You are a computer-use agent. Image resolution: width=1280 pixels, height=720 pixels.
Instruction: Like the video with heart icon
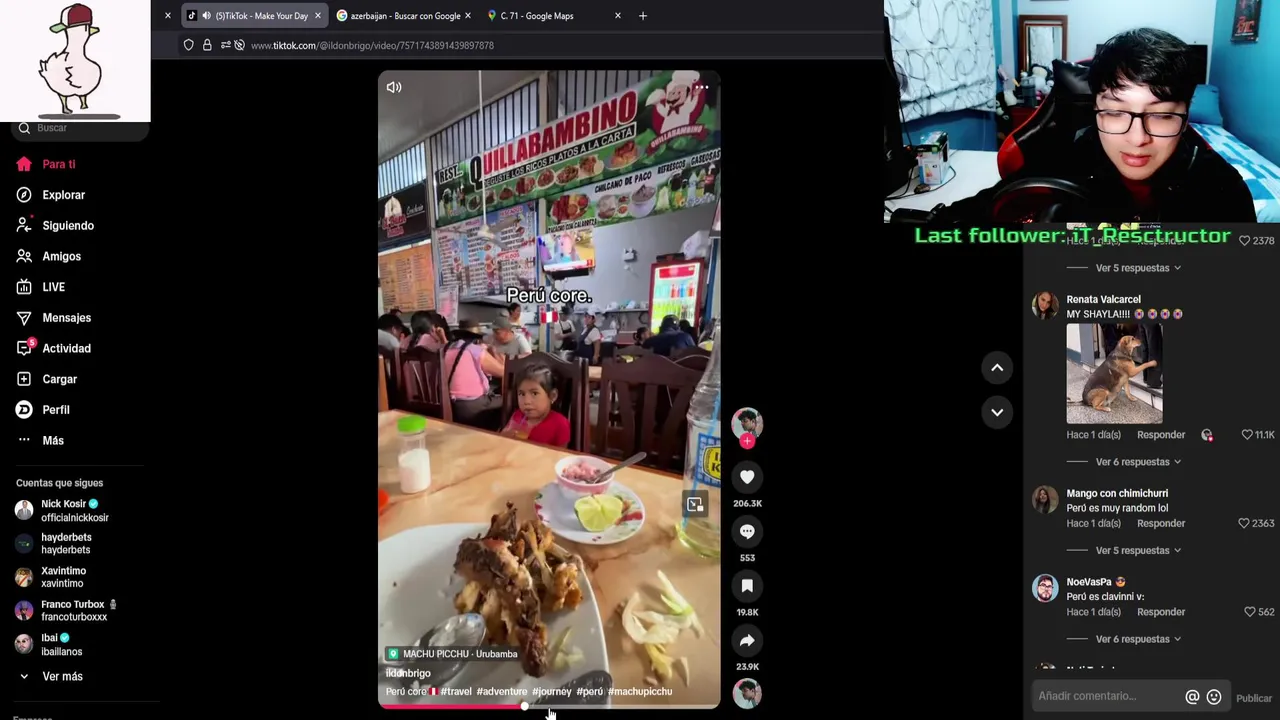tap(747, 477)
